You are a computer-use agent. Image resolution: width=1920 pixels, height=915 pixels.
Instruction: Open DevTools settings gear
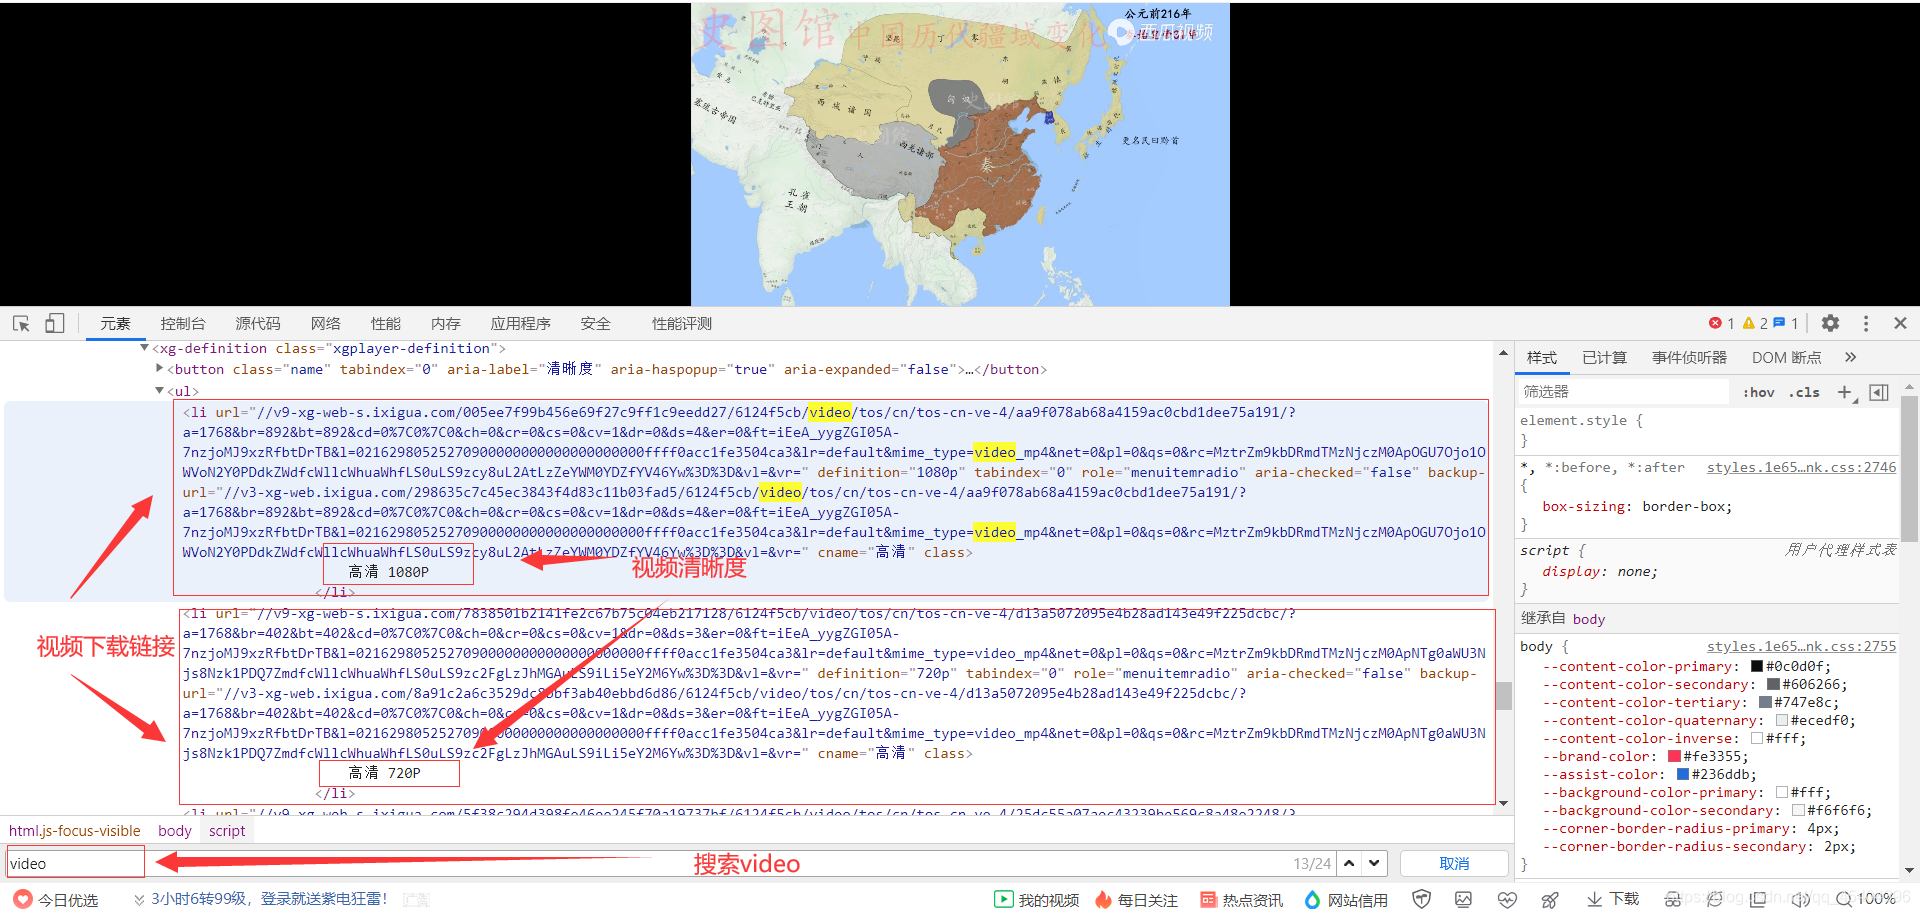pyautogui.click(x=1830, y=323)
